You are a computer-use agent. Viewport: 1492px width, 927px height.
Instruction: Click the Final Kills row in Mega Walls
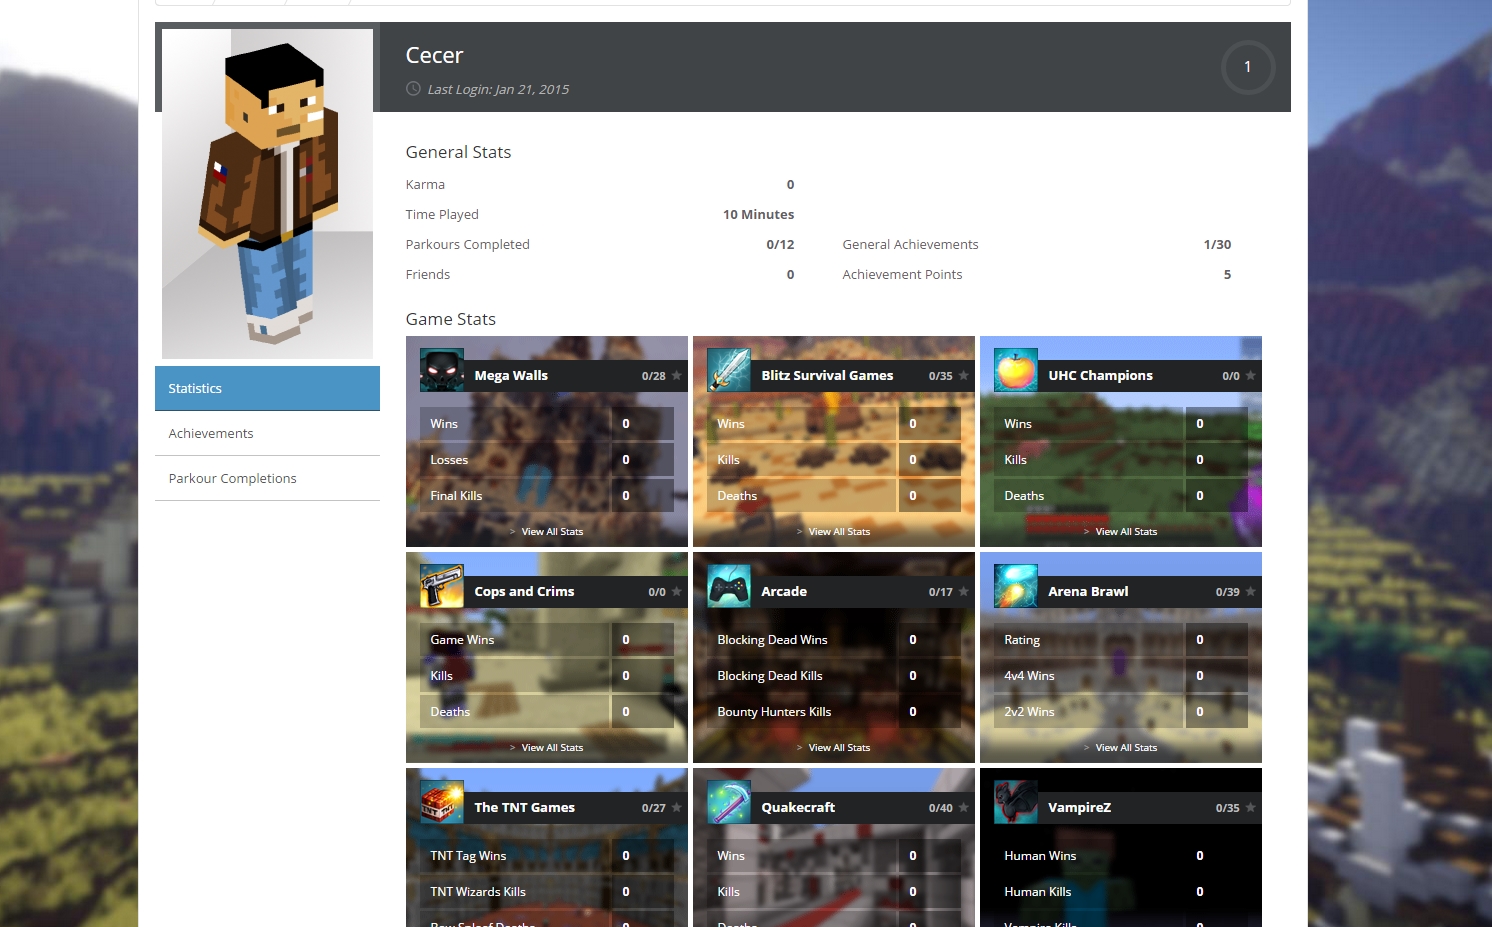tap(546, 496)
